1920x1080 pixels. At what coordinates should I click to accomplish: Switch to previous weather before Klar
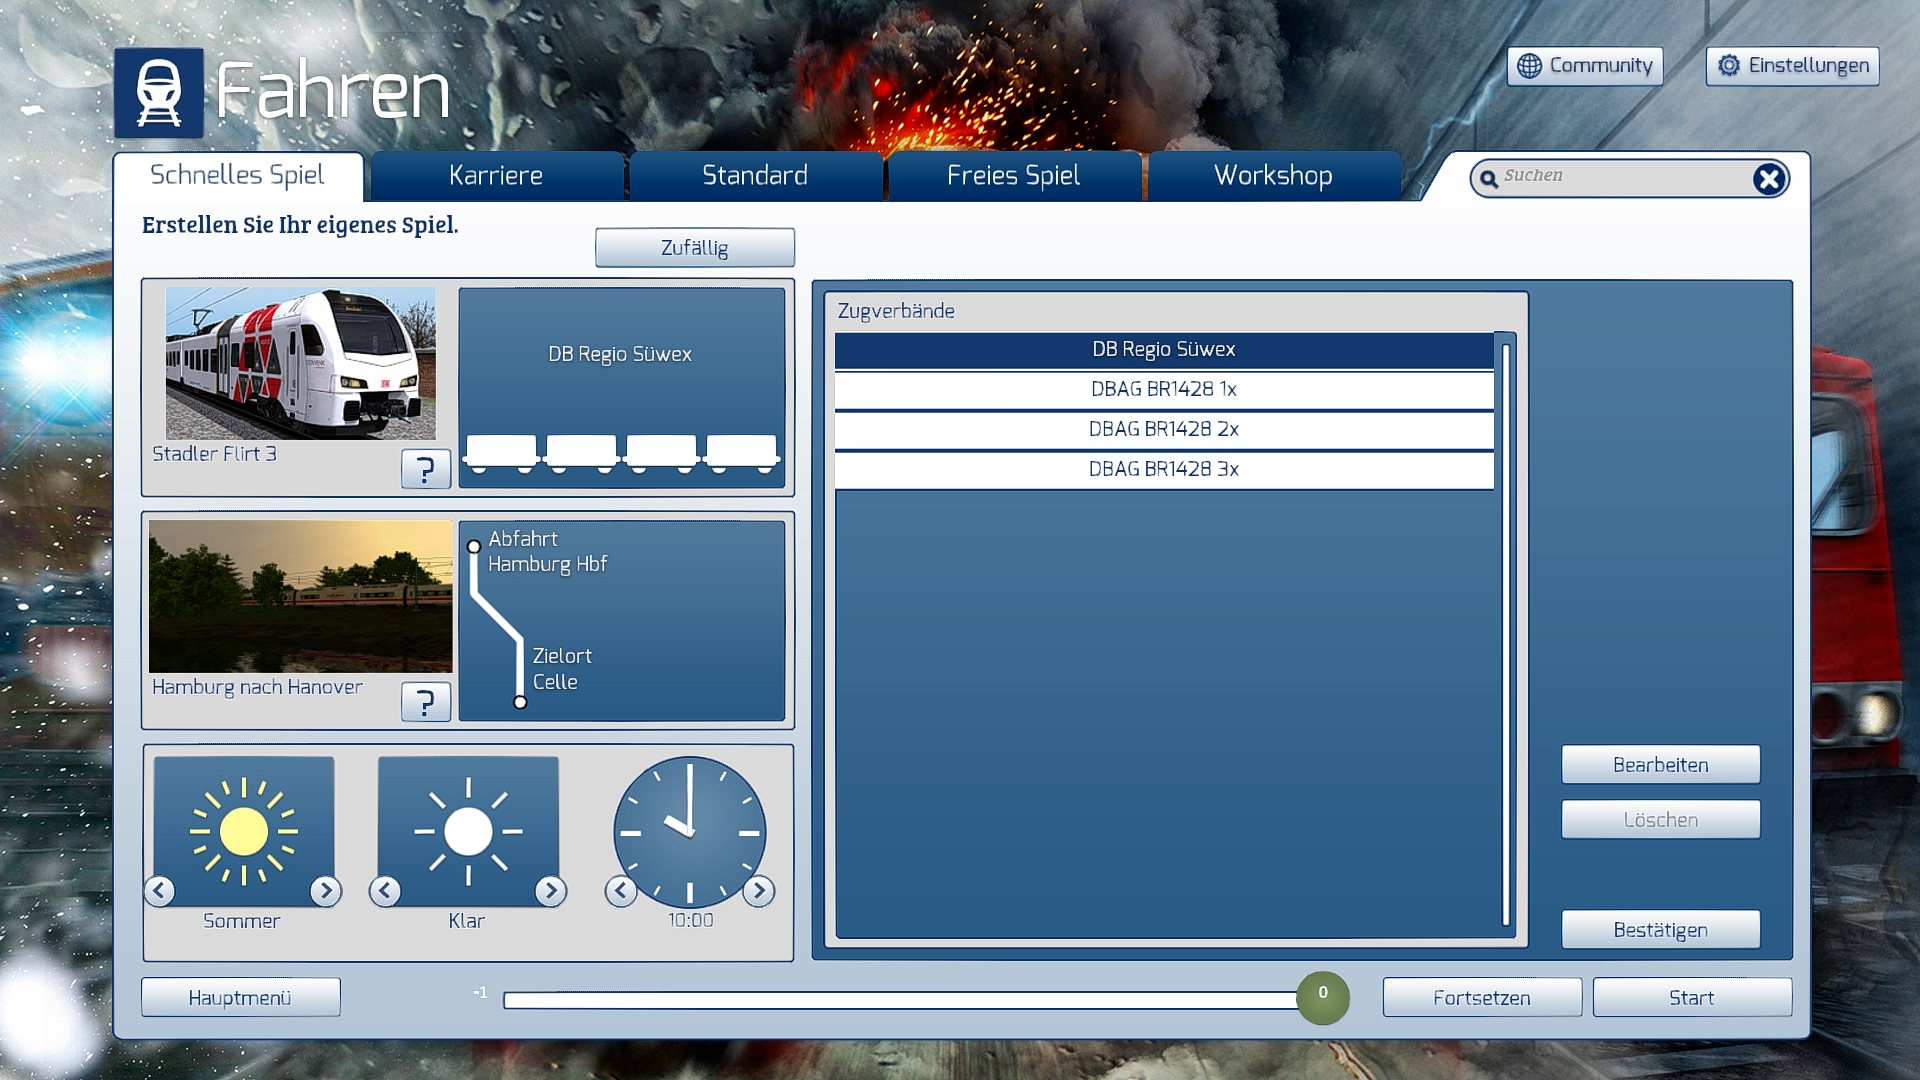pos(385,890)
